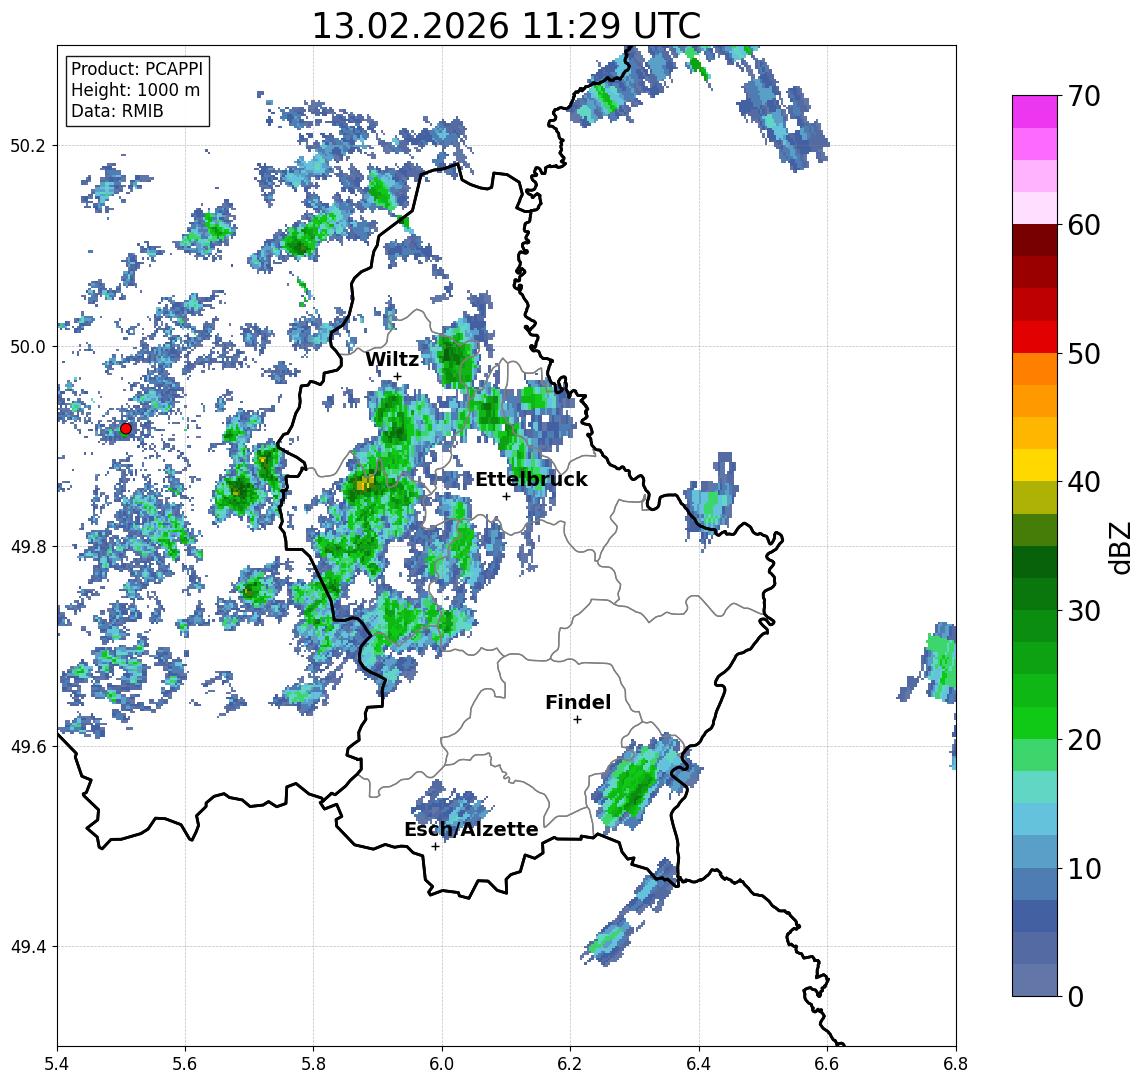Click the longitude tick label 6.2

(570, 1064)
